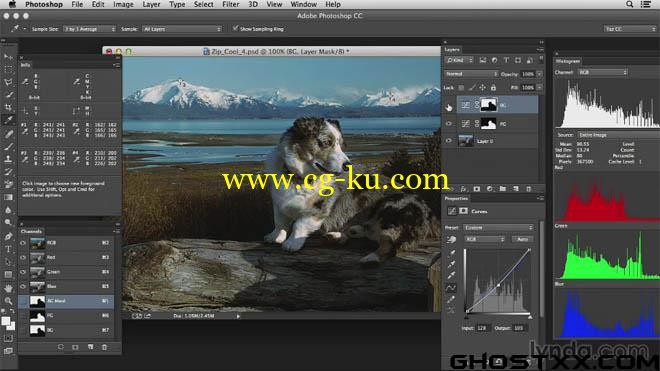Open Fill slider dropdown arrow

[539, 88]
